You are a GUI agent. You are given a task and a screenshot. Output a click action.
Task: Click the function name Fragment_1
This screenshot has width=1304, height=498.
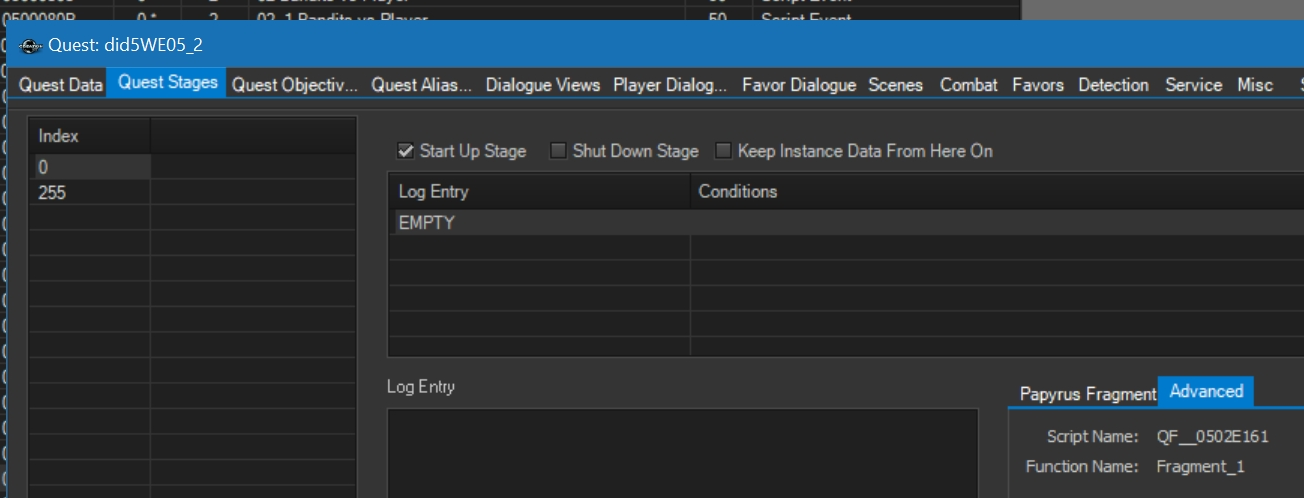[1200, 467]
